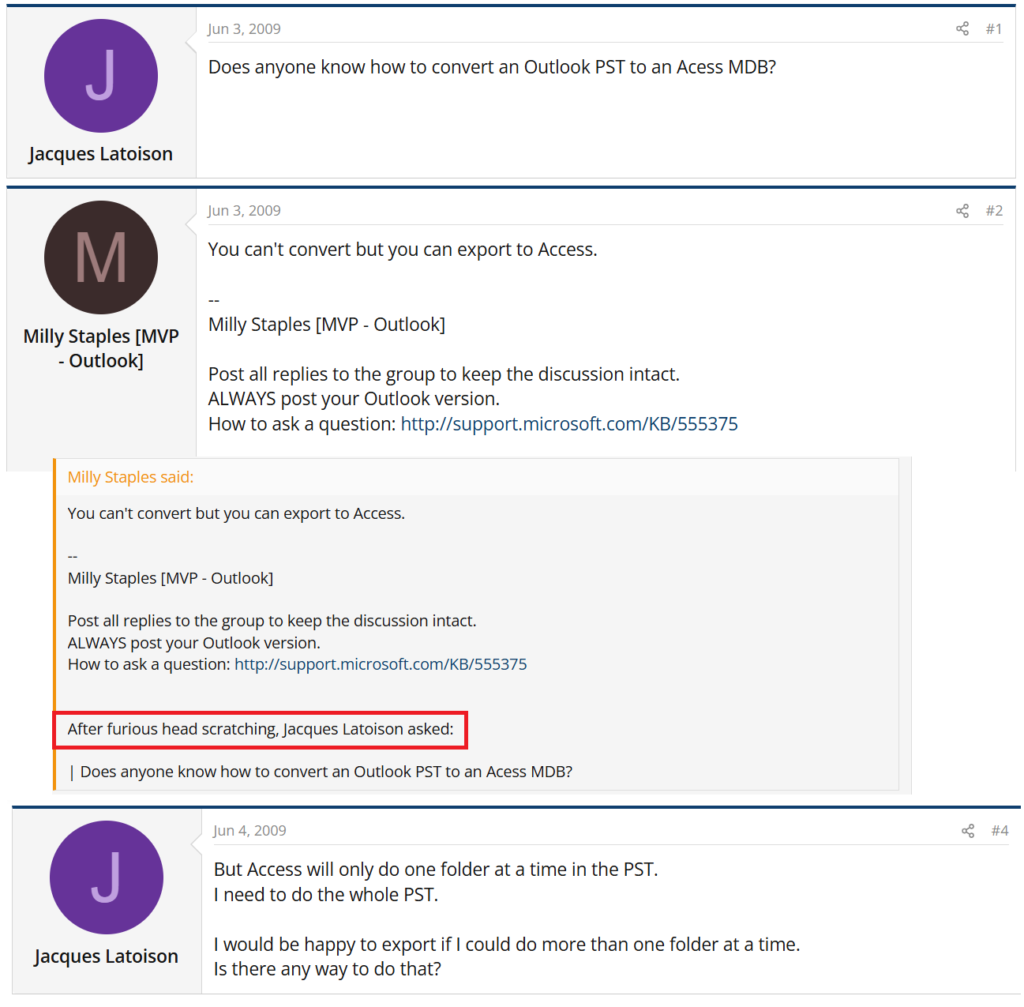Click 'ALWAYS post your Outlook version.' in quote

click(194, 643)
